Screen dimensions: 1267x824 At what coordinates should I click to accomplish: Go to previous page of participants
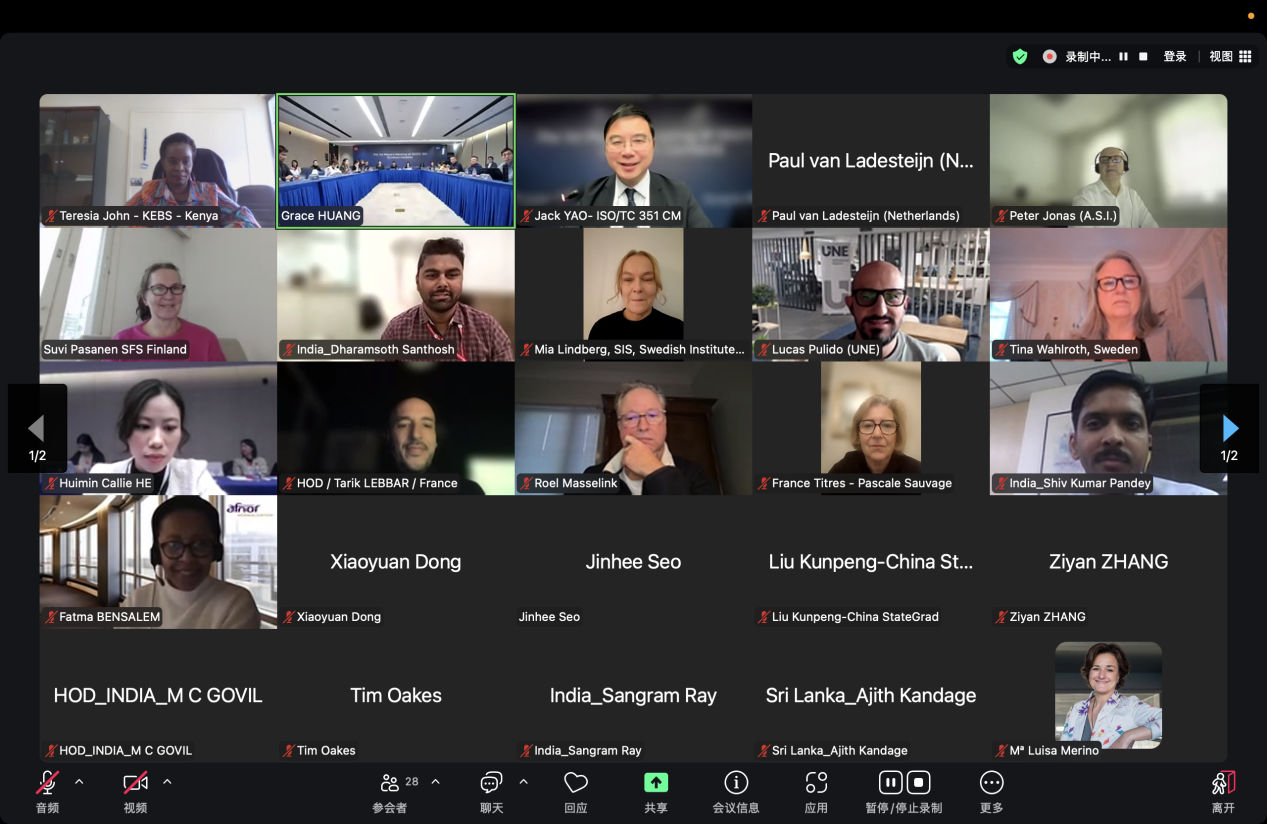[37, 429]
